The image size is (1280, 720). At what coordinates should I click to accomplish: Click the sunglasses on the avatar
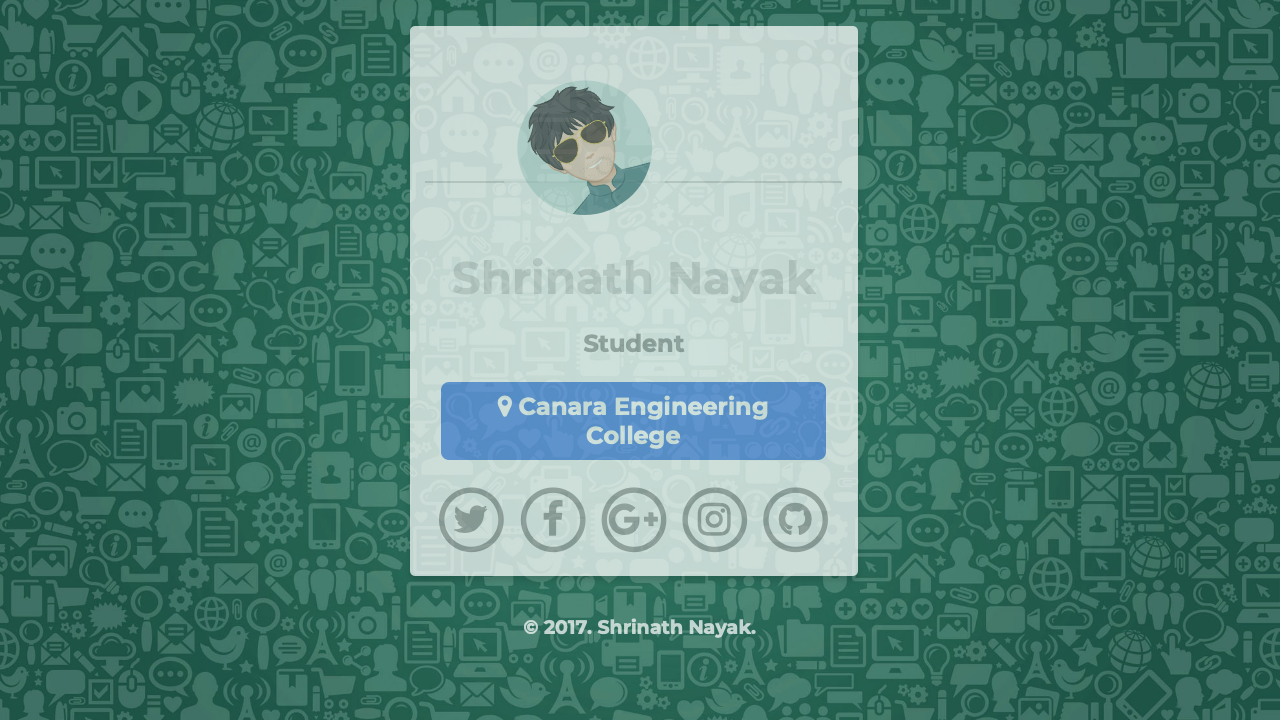tap(580, 143)
